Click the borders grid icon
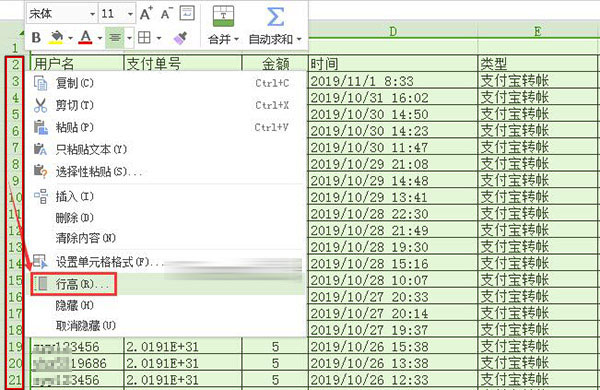Viewport: 600px width, 390px height. click(x=144, y=38)
